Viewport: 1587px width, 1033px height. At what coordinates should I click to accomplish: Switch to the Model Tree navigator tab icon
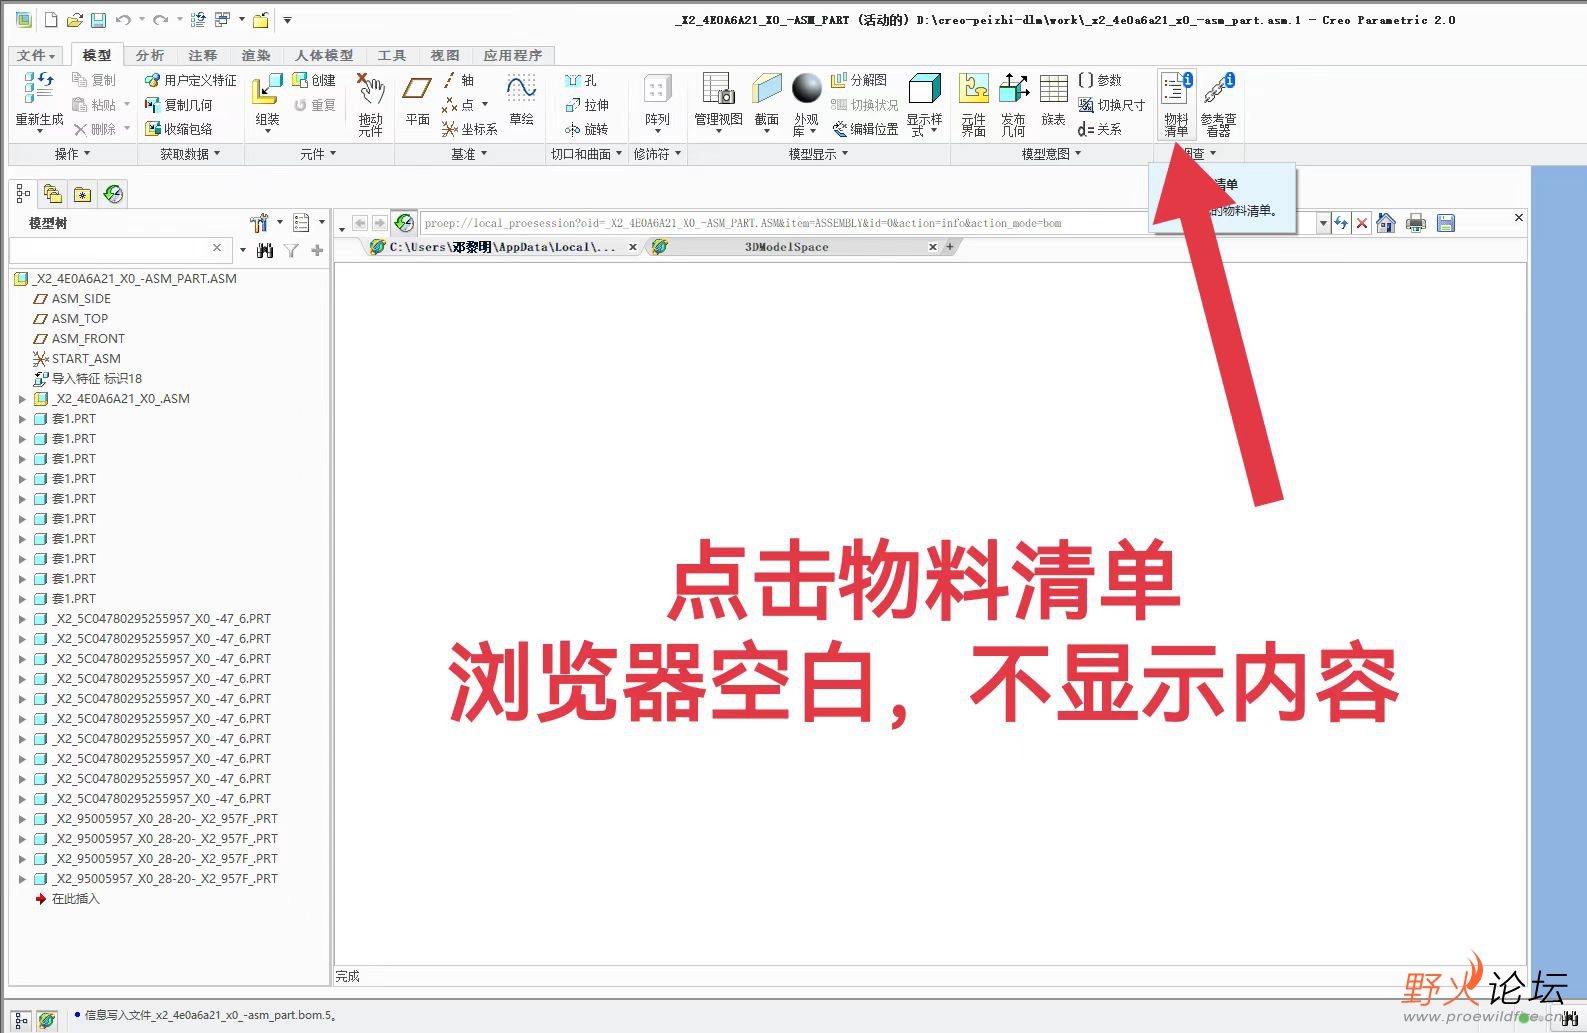tap(23, 194)
